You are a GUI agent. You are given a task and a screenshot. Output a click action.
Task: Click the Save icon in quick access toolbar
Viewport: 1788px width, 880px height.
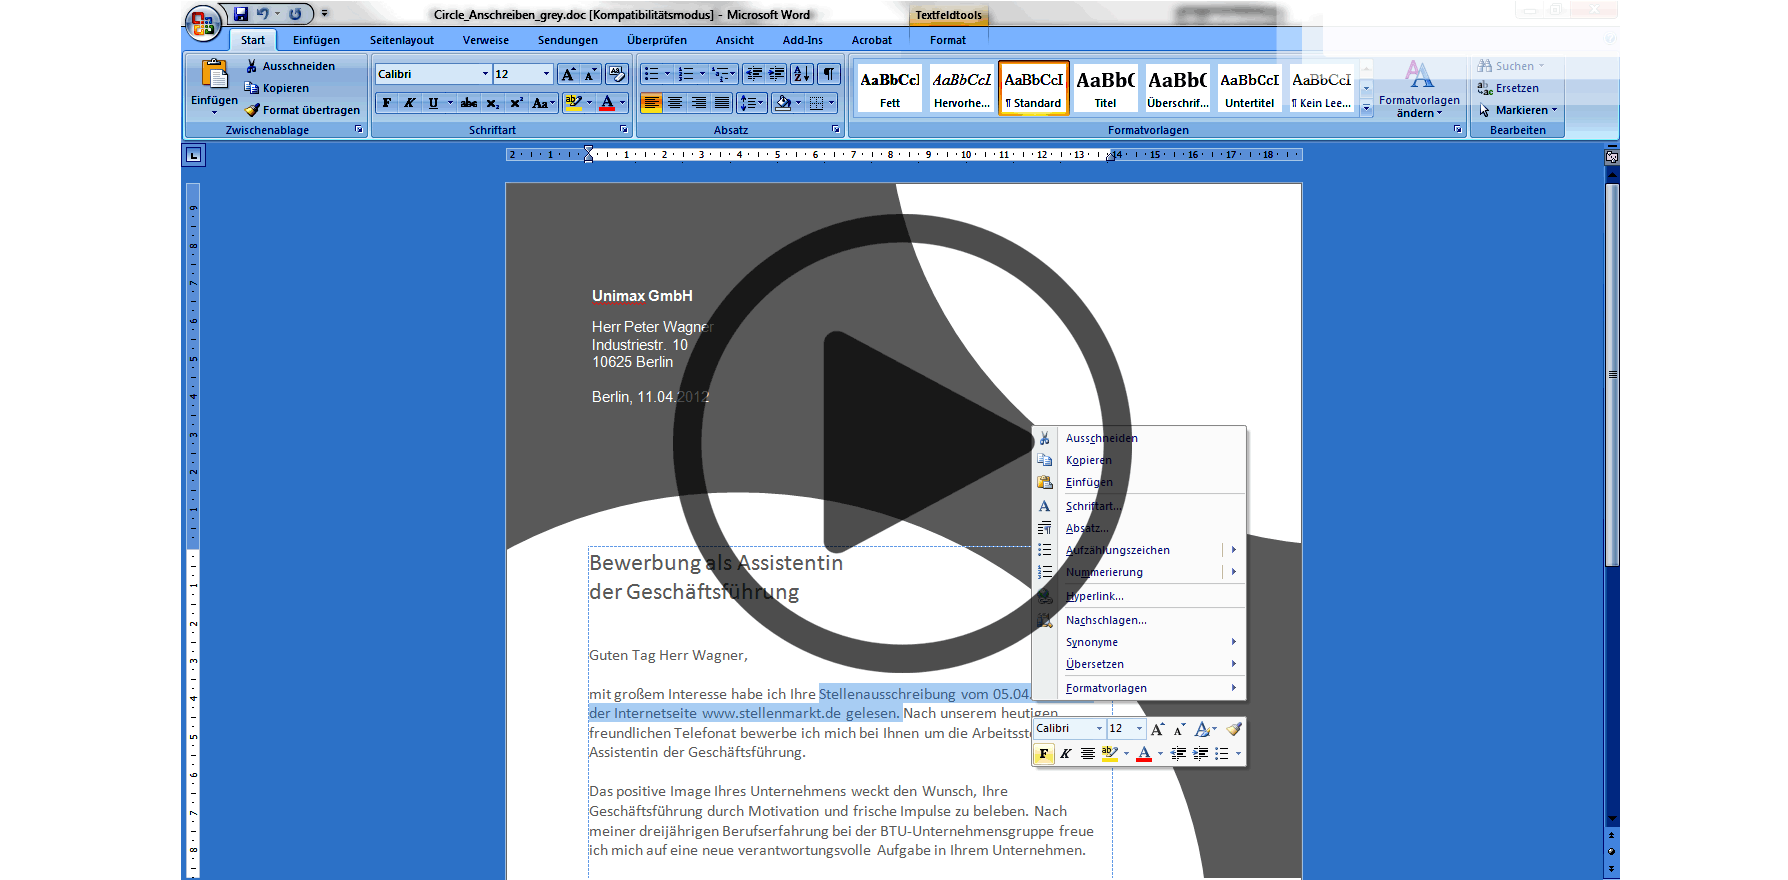241,14
